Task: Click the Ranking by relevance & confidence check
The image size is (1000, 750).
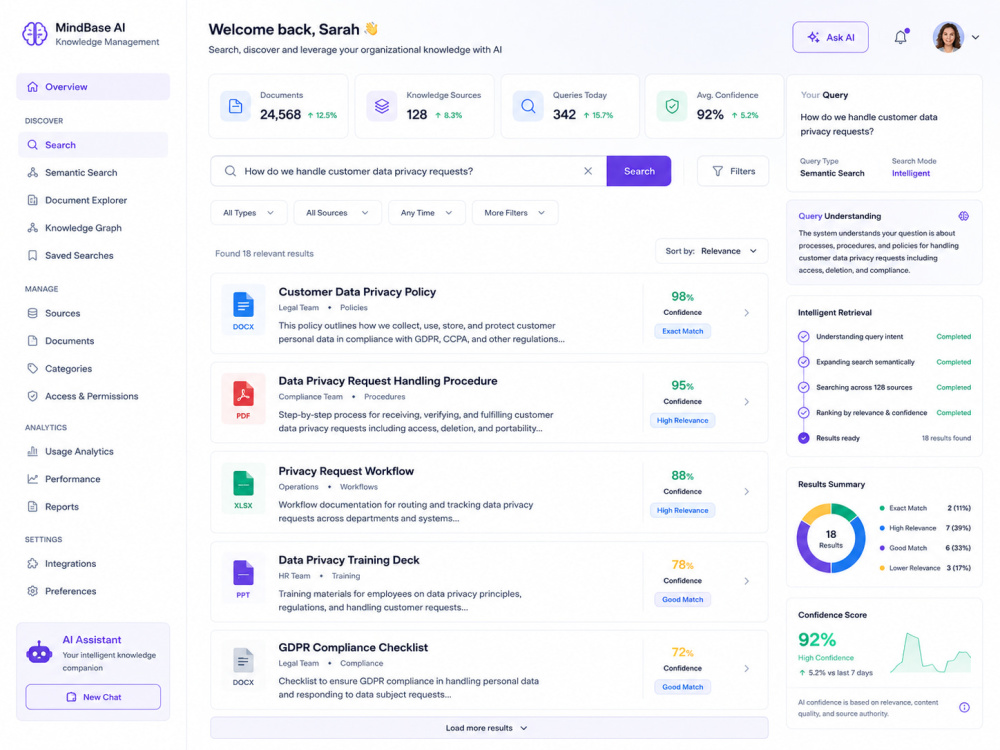Action: [804, 413]
